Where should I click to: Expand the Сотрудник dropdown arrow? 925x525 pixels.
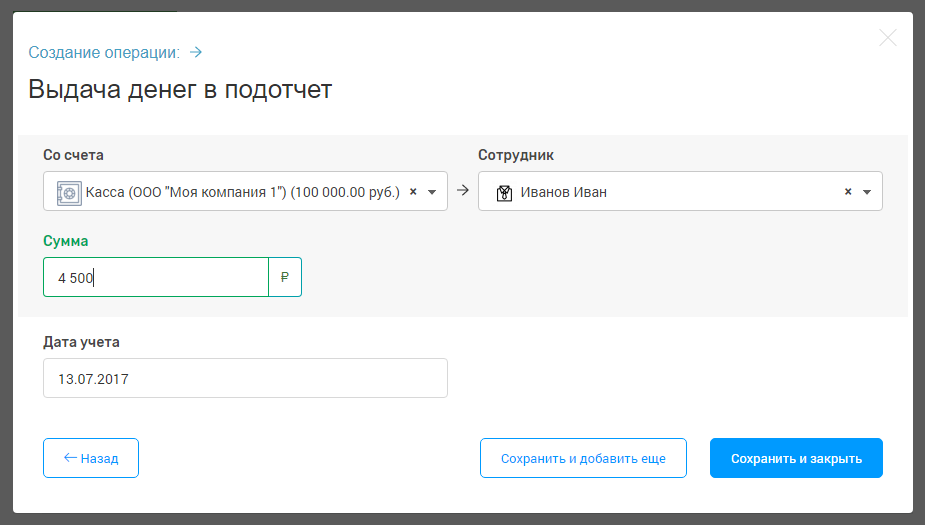click(x=867, y=192)
